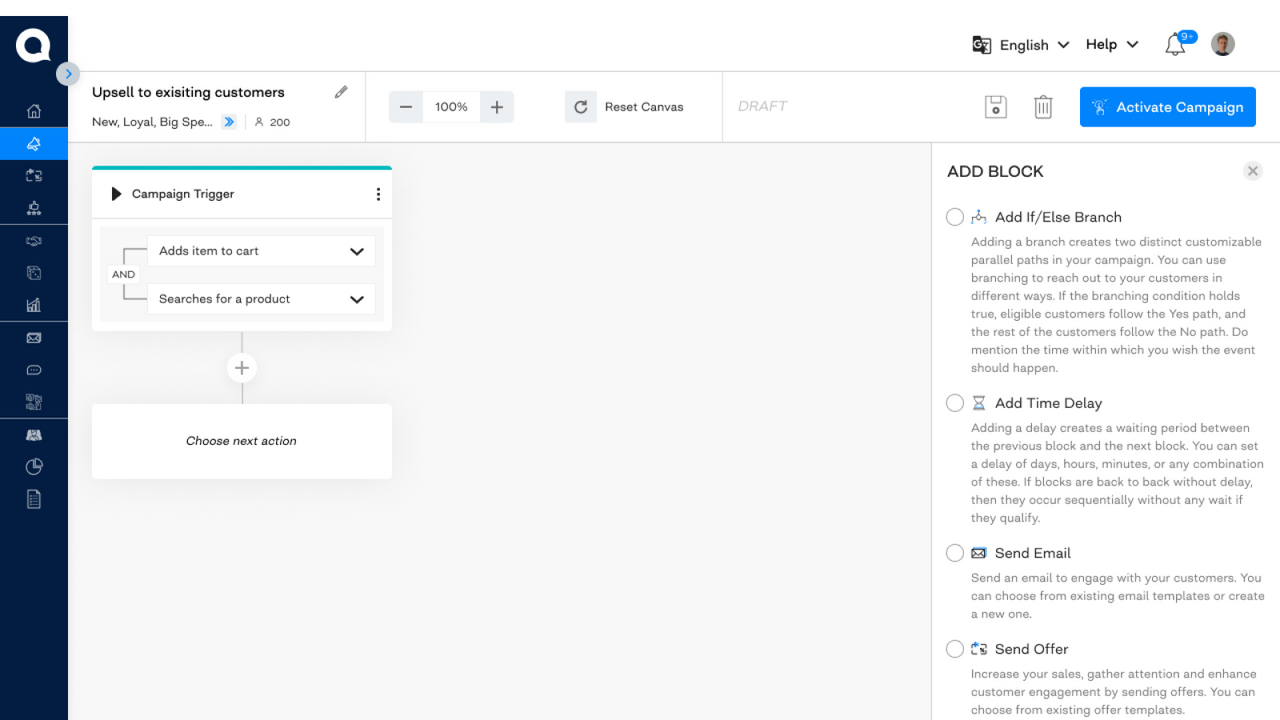The image size is (1280, 720).
Task: Select Send Email radio button
Action: [x=955, y=553]
